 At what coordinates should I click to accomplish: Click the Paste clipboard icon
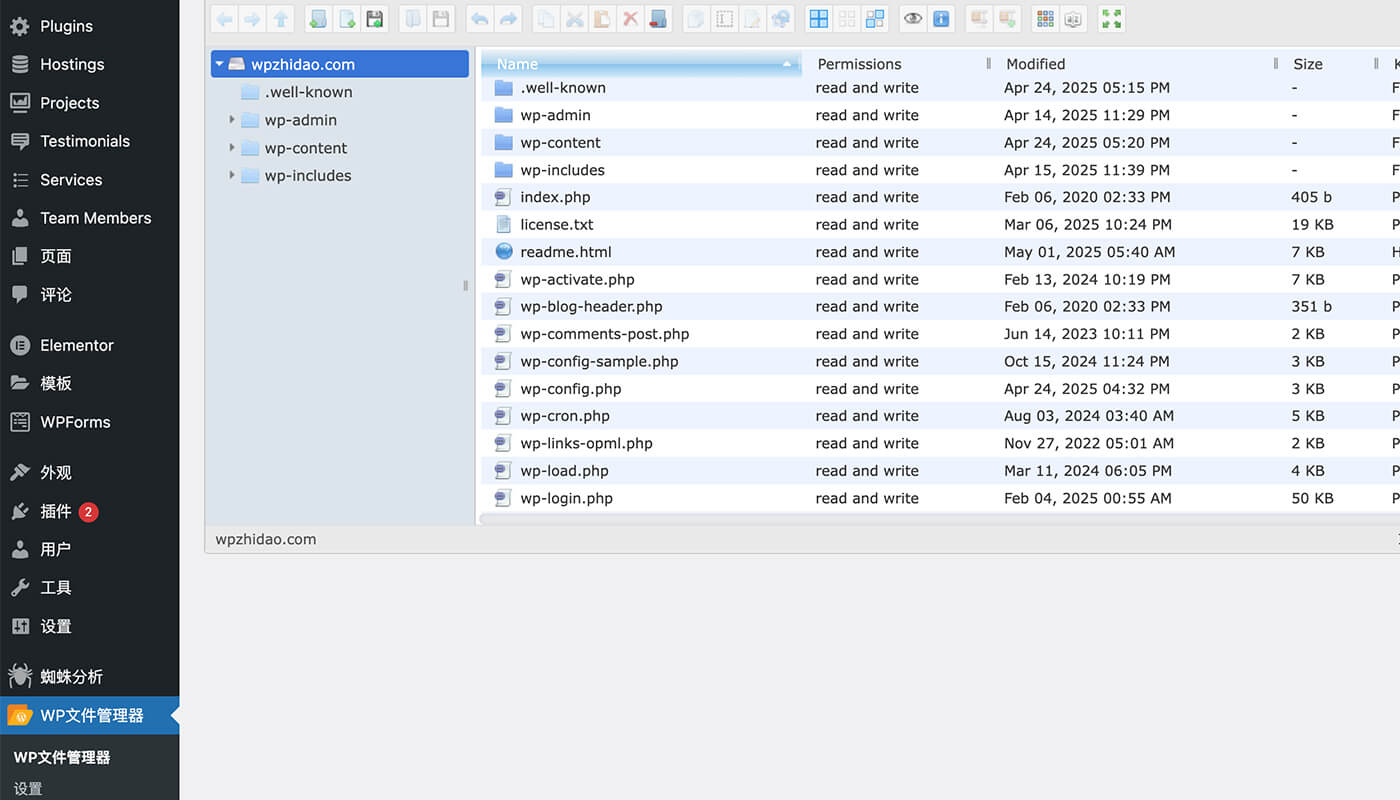coord(602,18)
